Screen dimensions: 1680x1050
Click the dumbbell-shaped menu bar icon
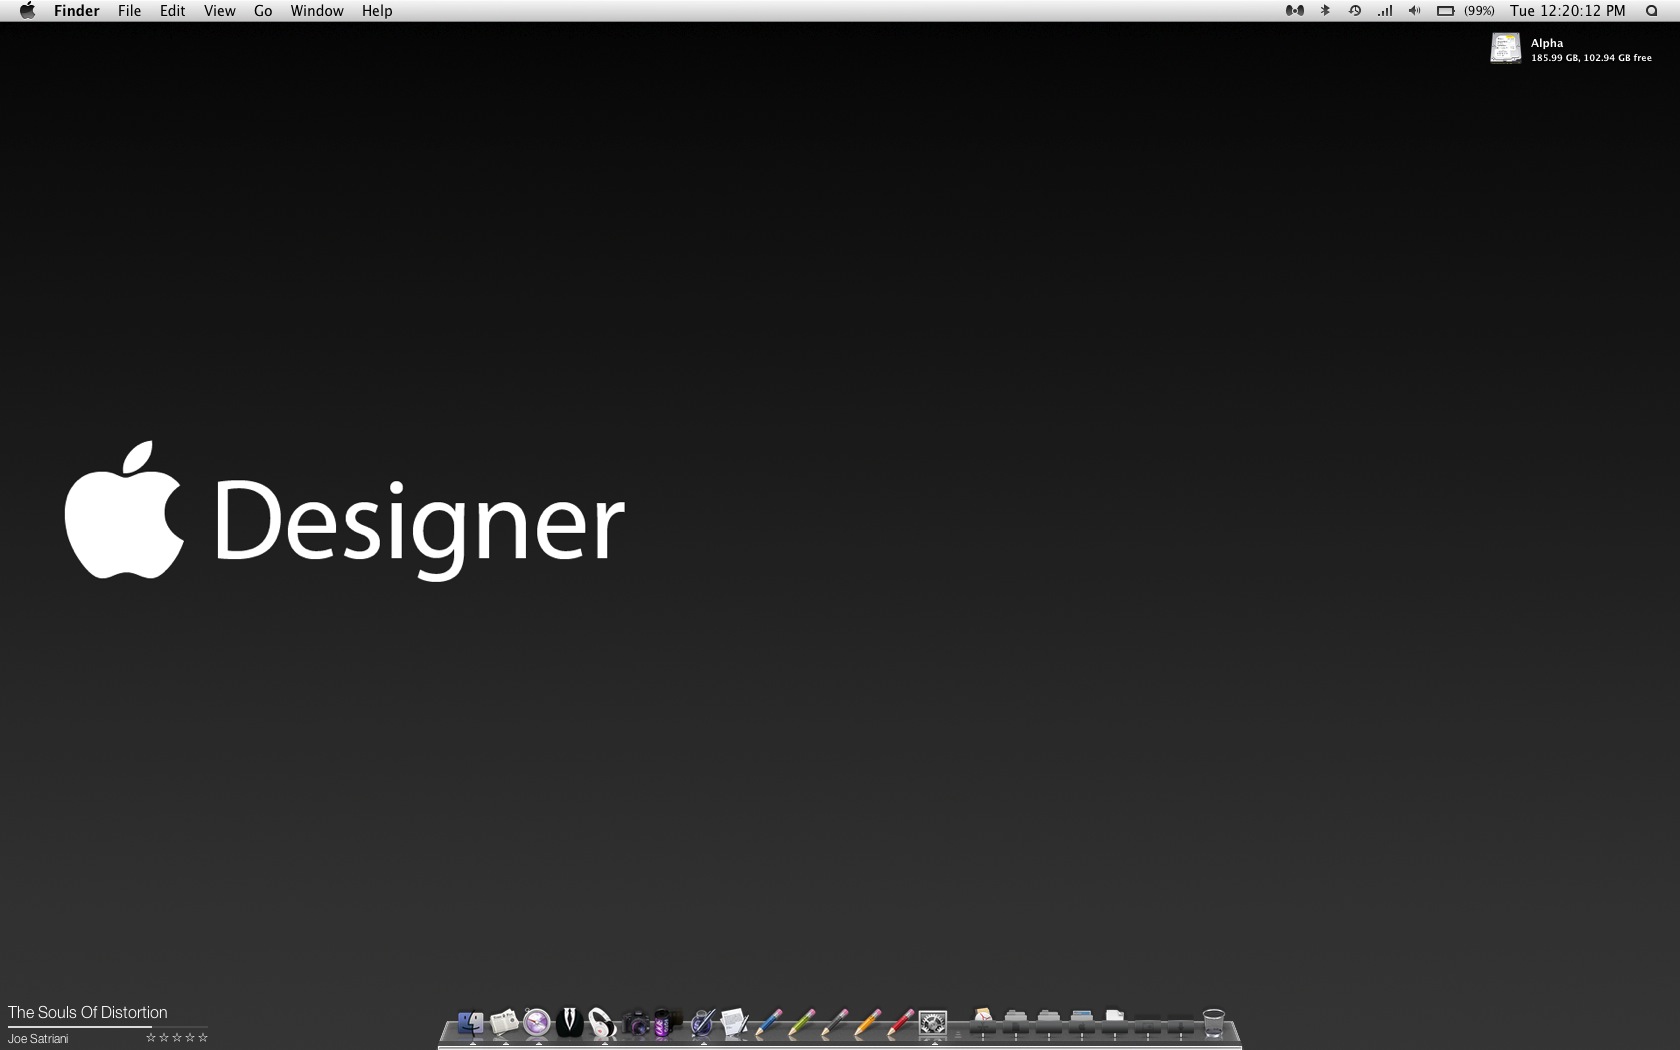(x=1294, y=11)
